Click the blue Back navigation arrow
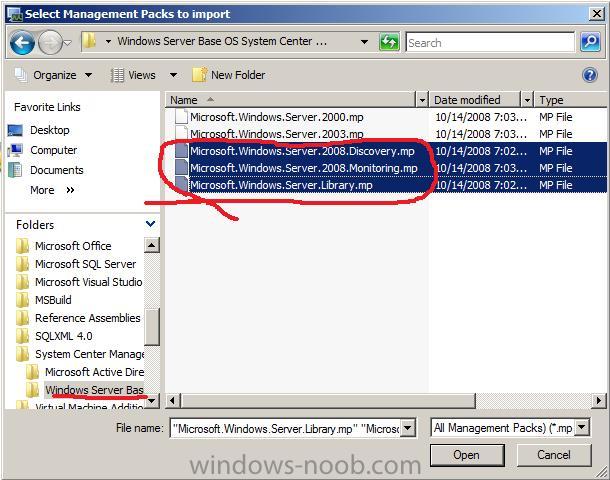This screenshot has height=480, width=610. [22, 42]
